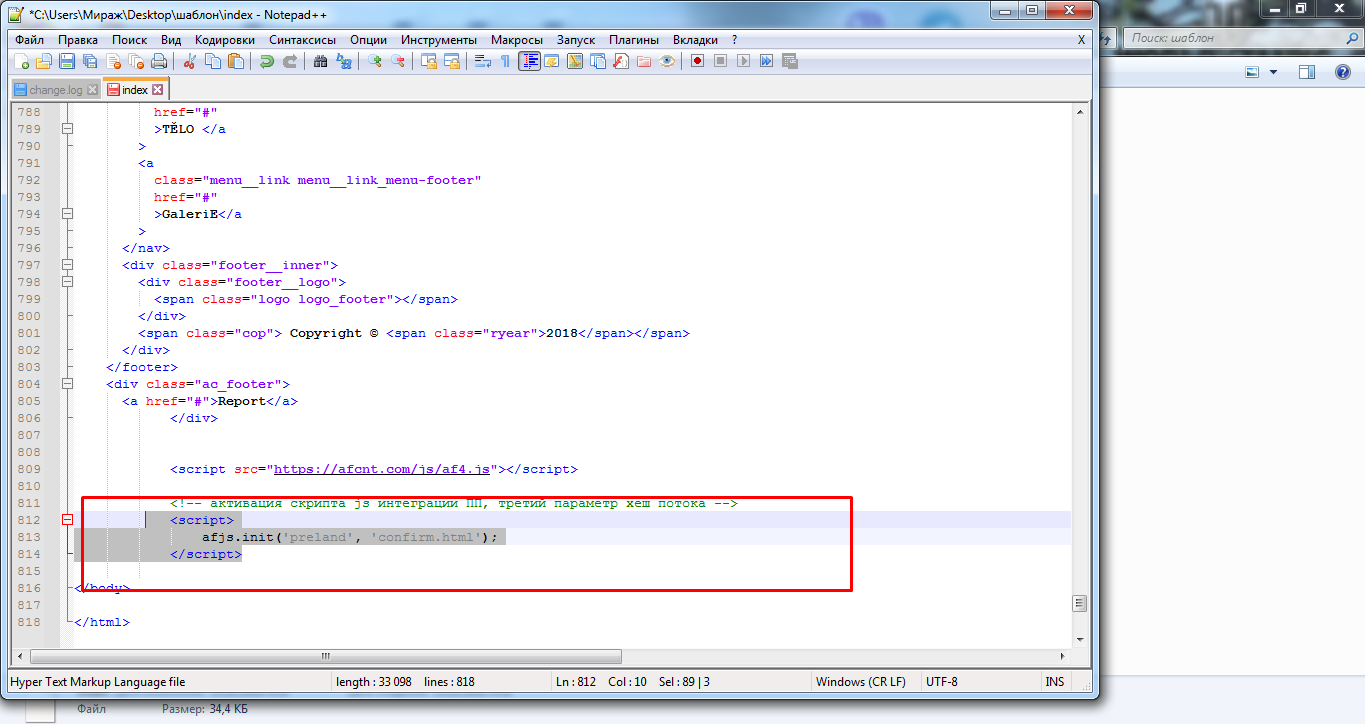Image resolution: width=1365 pixels, height=724 pixels.
Task: Toggle file monitoring eye icon
Action: (x=666, y=61)
